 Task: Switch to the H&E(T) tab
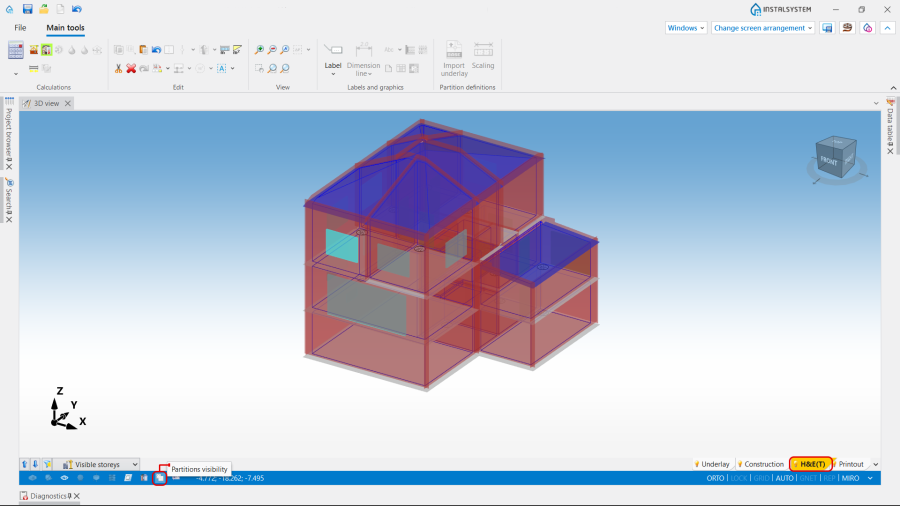(811, 464)
